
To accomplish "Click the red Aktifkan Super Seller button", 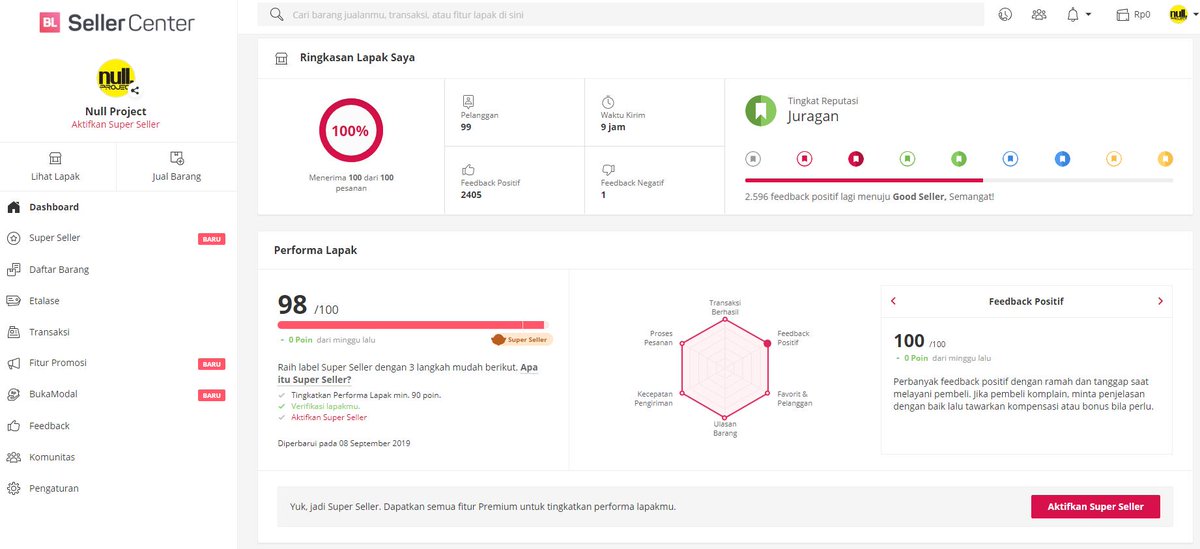I will (x=1095, y=506).
